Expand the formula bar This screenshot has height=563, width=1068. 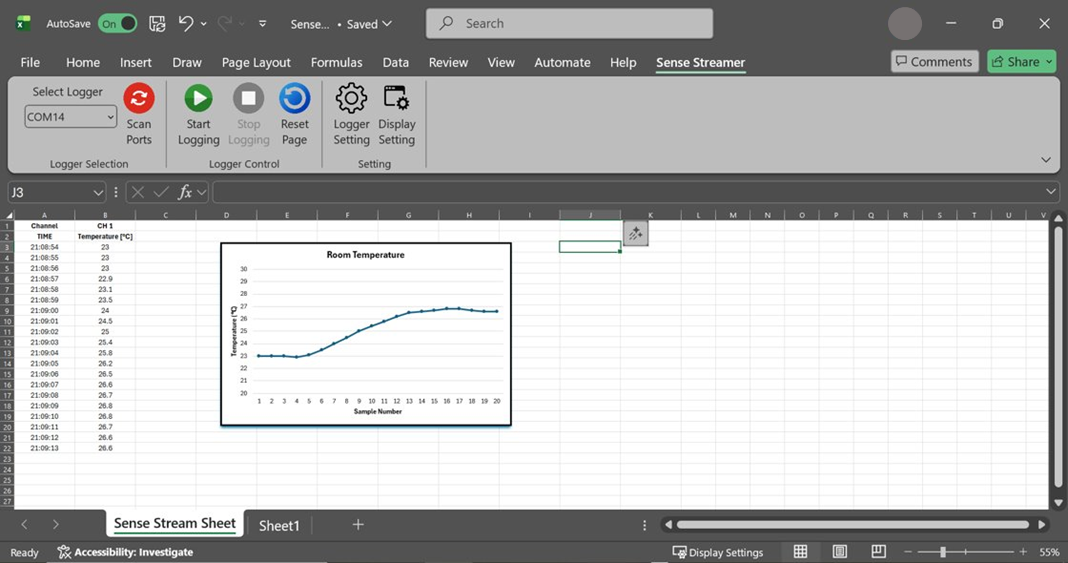point(1051,192)
